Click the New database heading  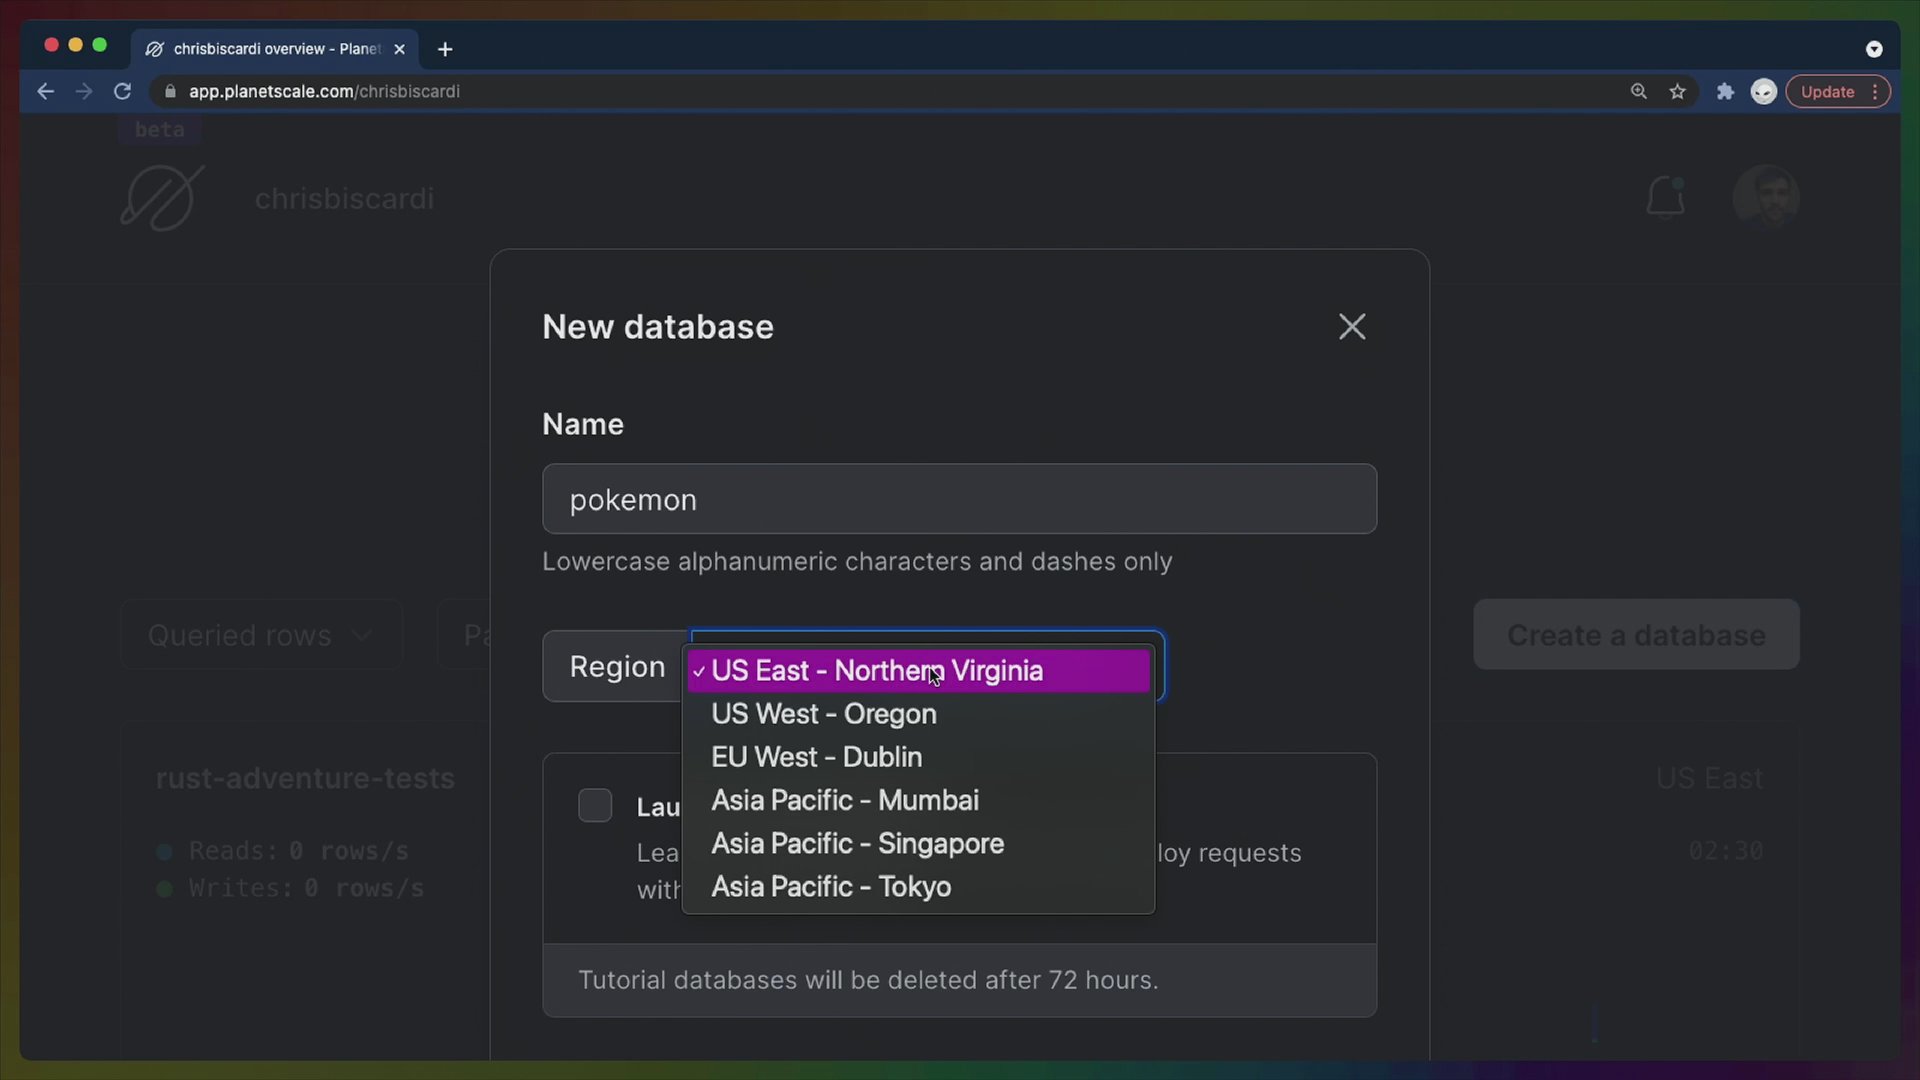click(658, 327)
